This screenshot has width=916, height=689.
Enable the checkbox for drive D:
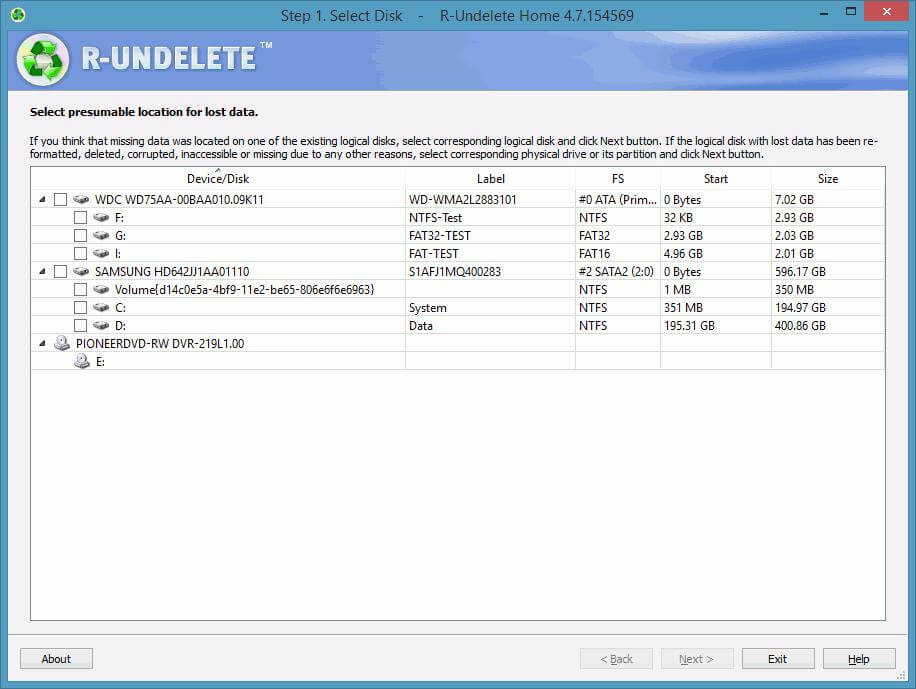tap(81, 326)
